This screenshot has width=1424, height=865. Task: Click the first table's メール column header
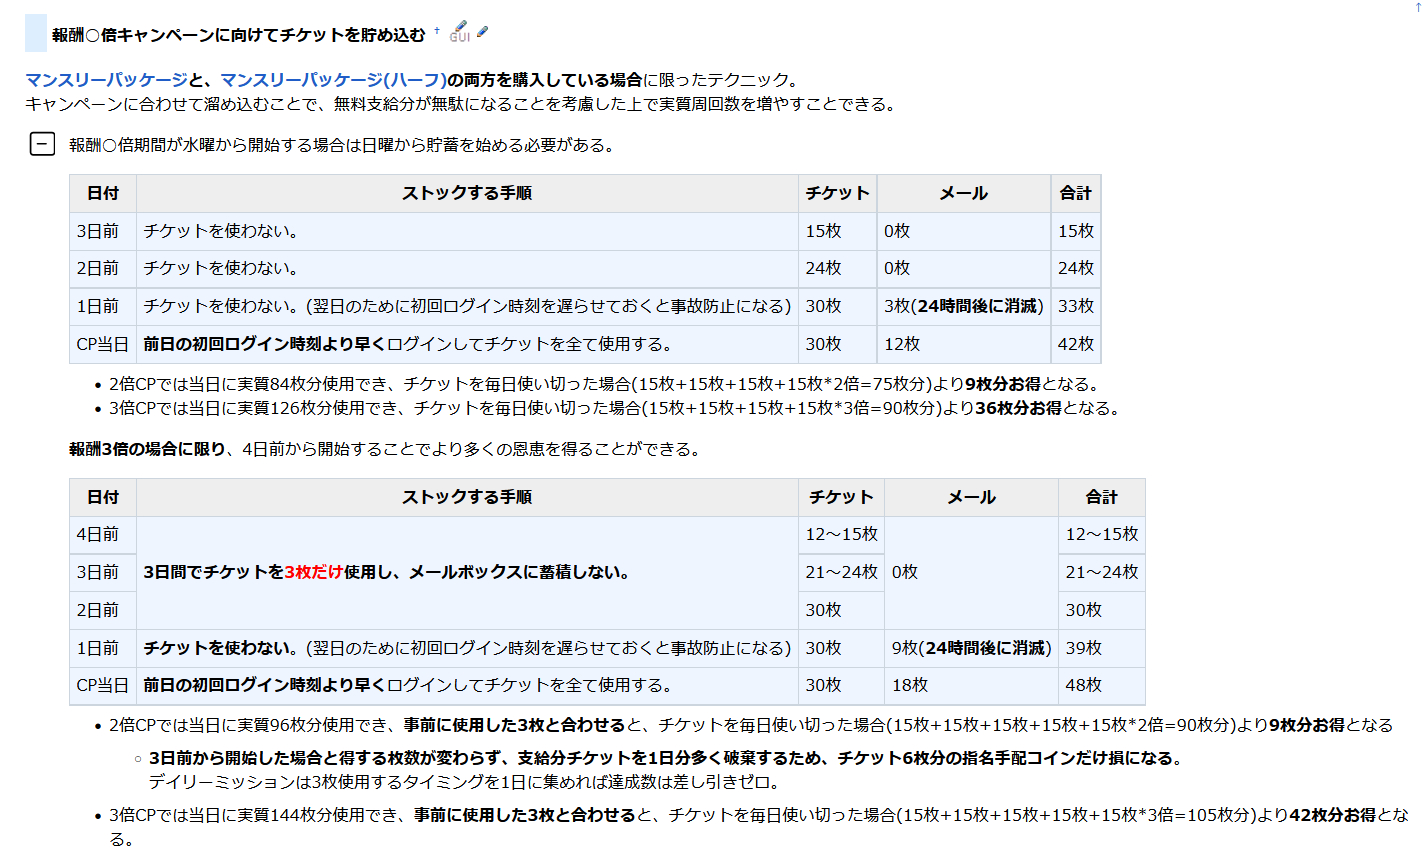pyautogui.click(x=963, y=193)
